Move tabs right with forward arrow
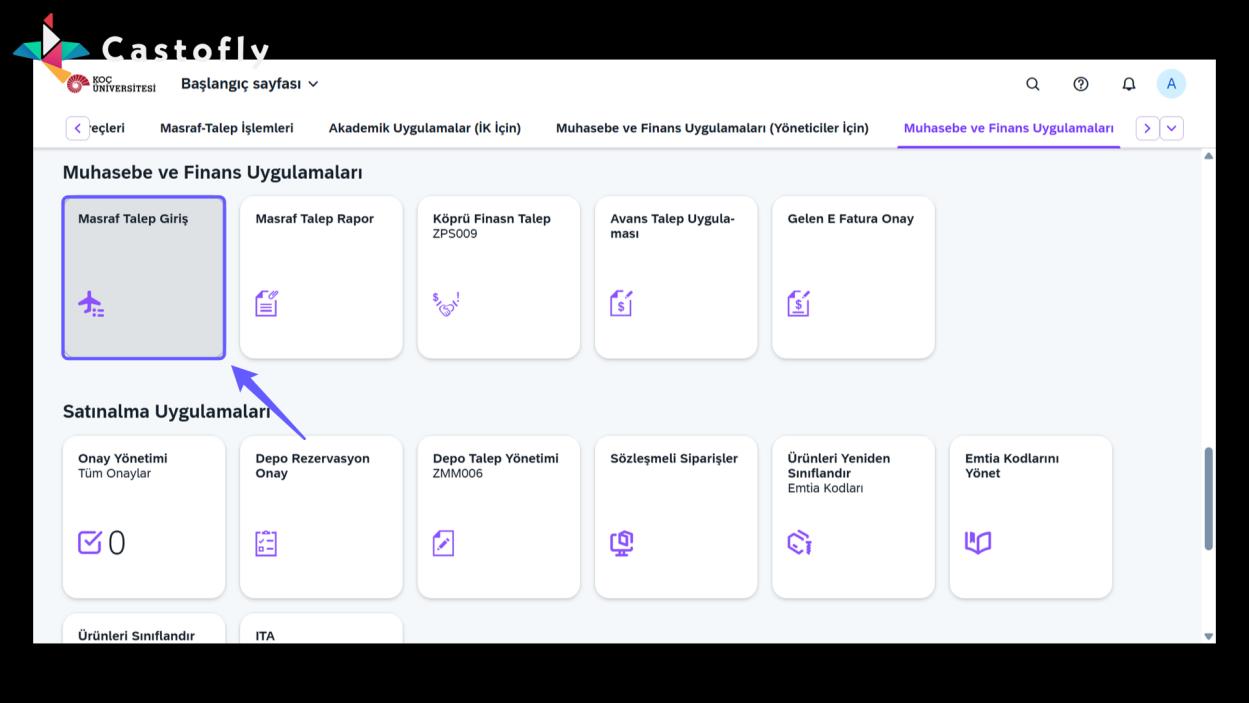 1147,128
